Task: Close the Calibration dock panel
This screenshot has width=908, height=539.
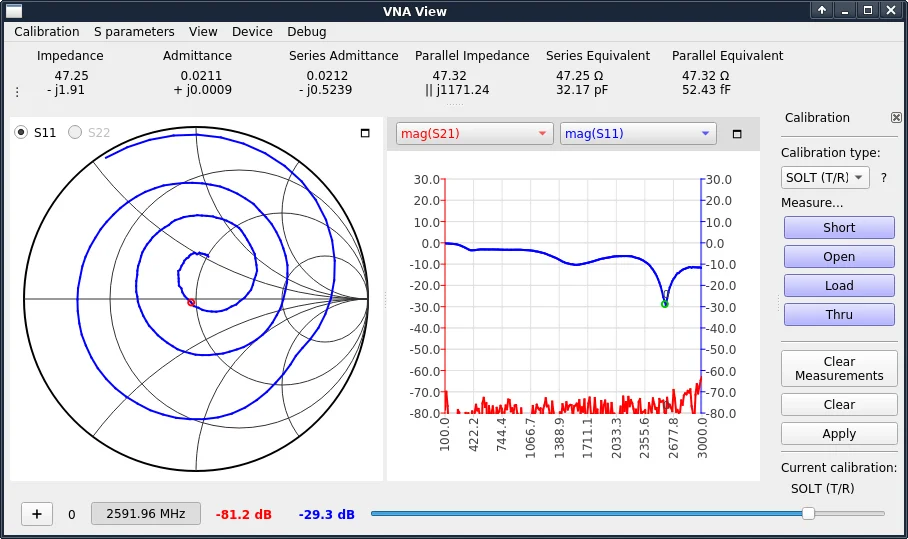Action: (896, 117)
